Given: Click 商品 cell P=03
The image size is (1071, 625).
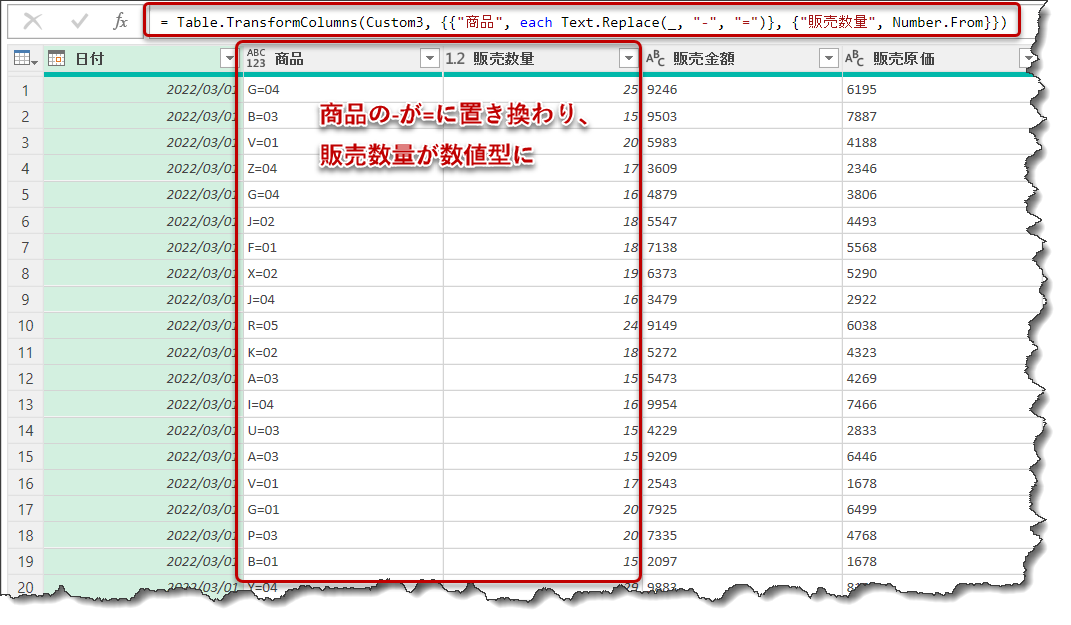Looking at the screenshot, I should click(x=343, y=536).
